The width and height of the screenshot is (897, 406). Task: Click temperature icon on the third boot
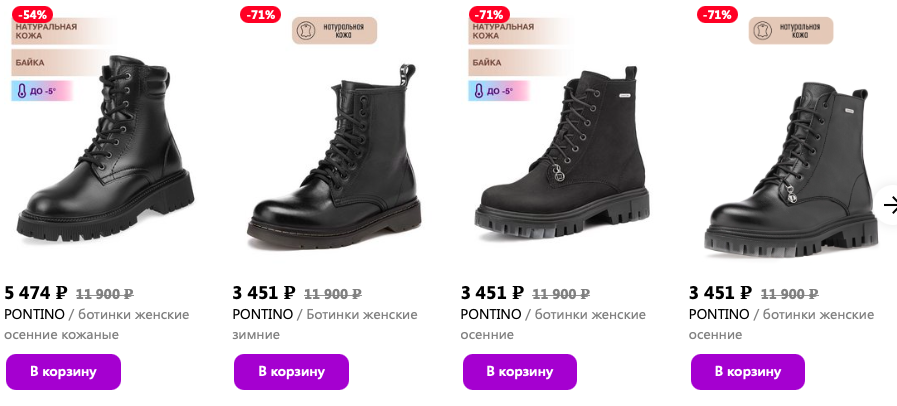click(478, 91)
